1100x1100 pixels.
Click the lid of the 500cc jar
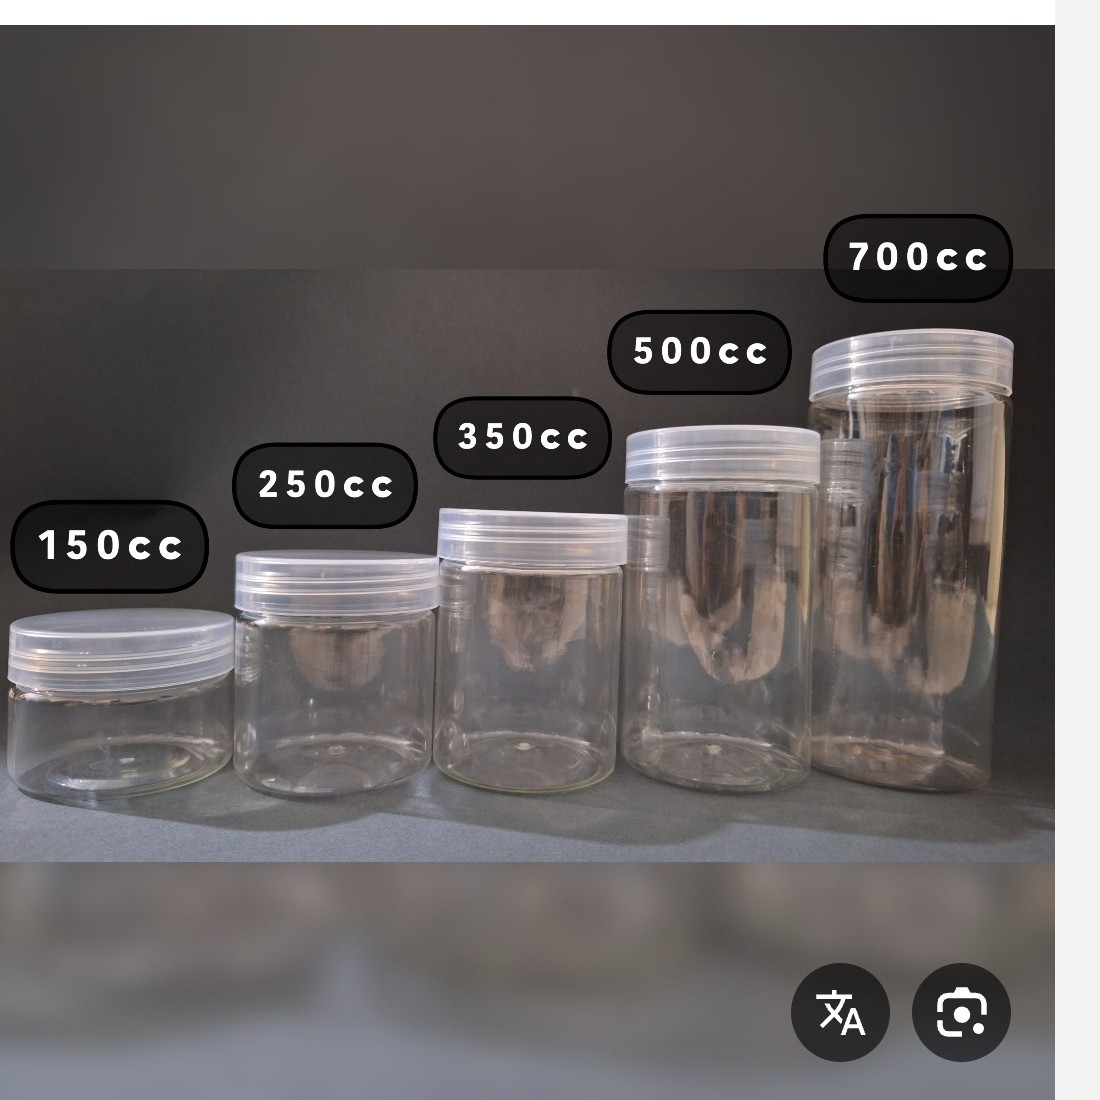click(x=723, y=455)
